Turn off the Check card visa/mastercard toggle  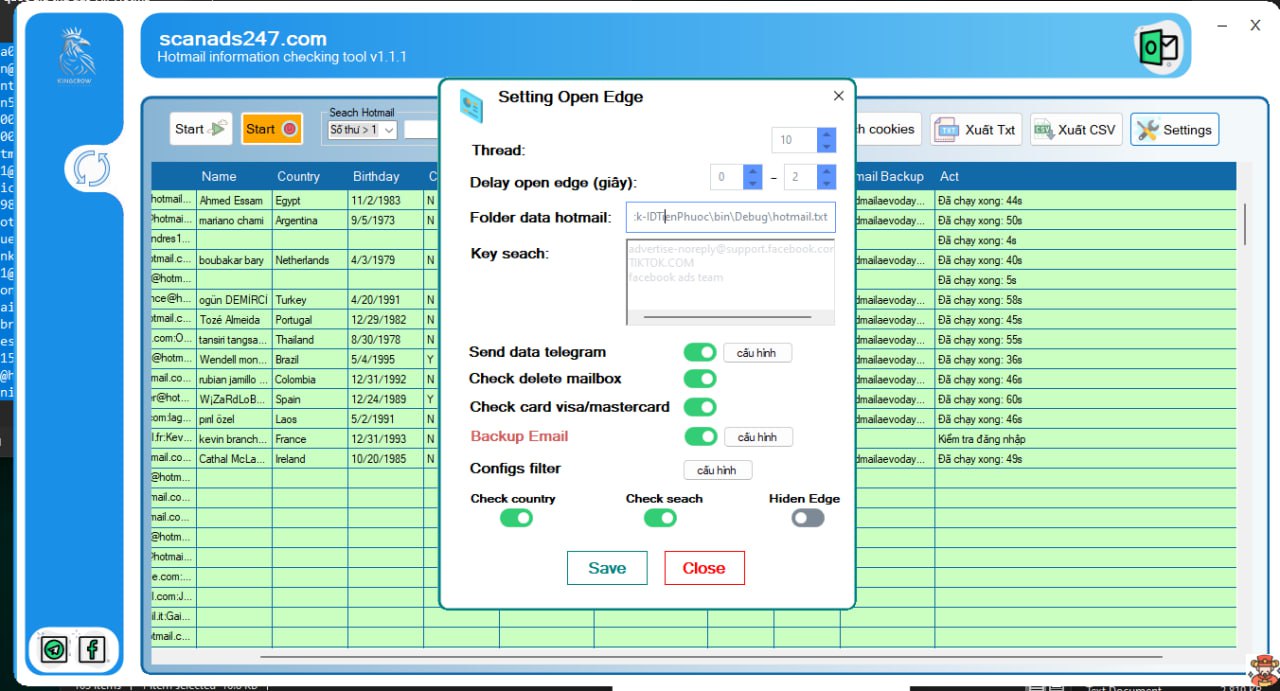point(700,407)
